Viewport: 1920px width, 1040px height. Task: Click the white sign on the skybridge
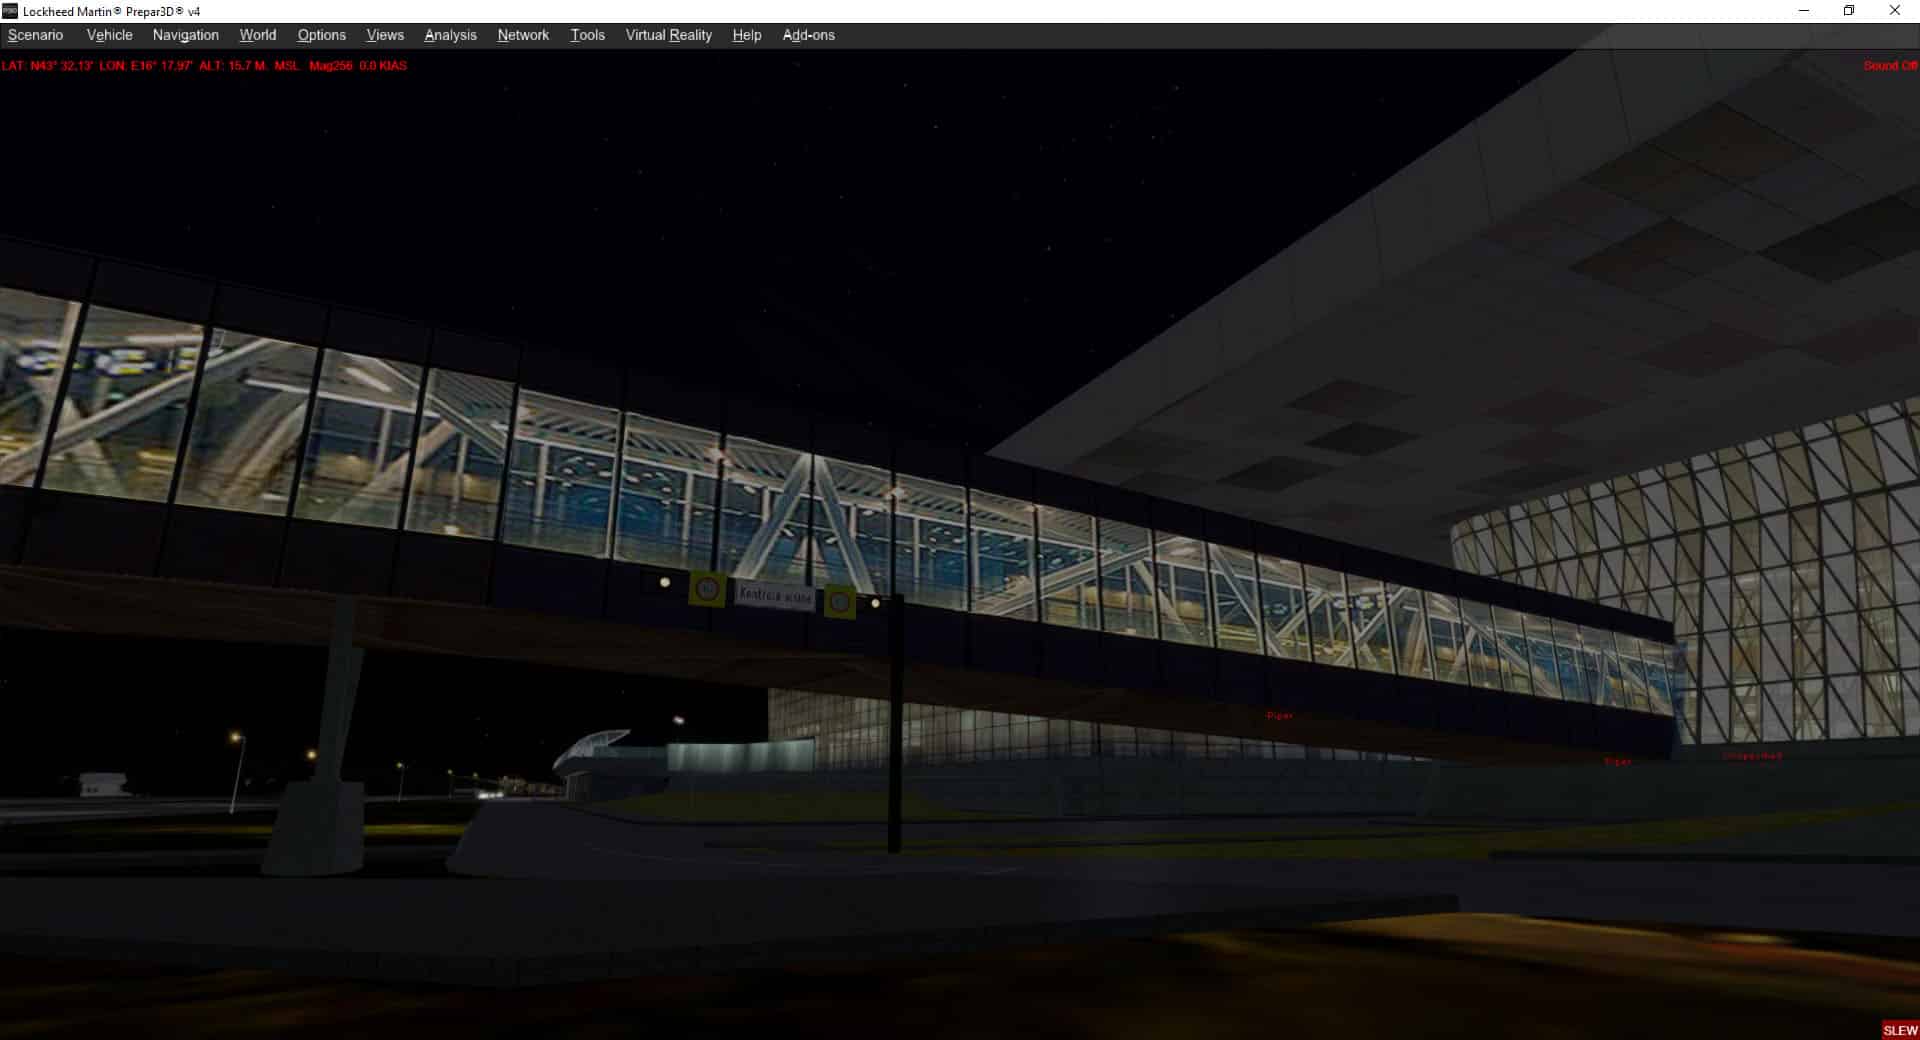coord(775,595)
